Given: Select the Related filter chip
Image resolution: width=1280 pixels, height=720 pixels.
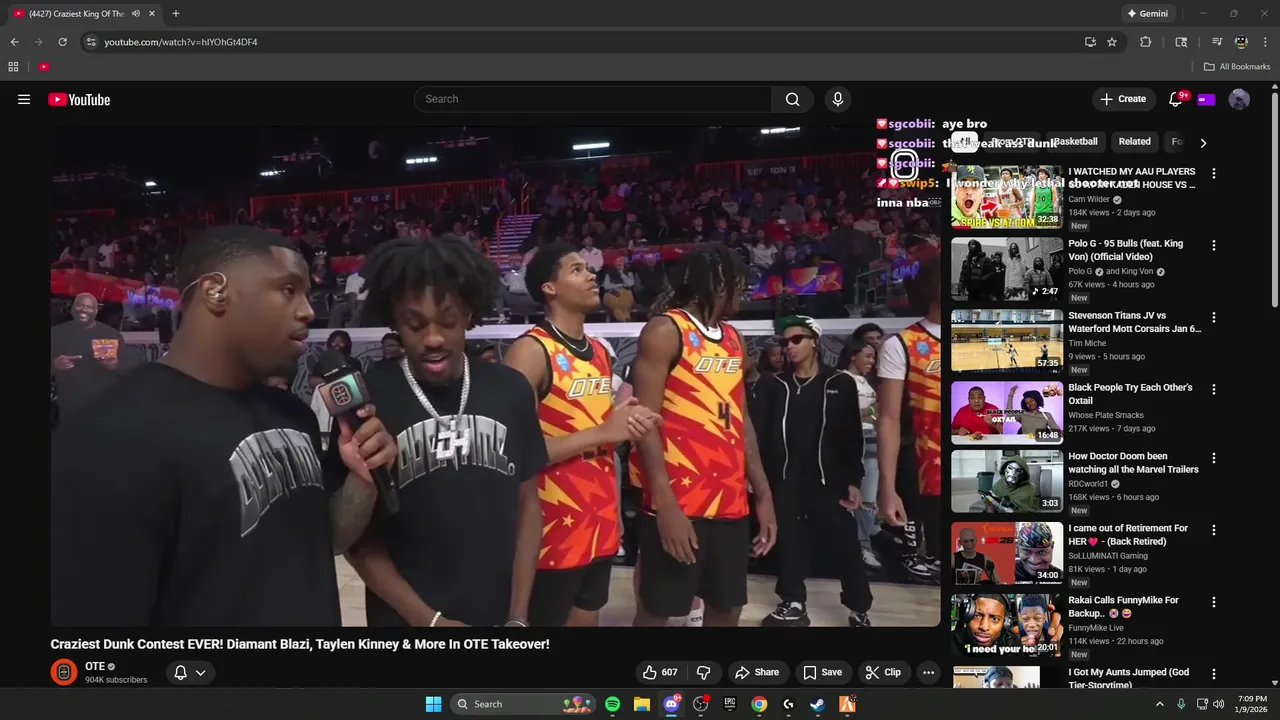Looking at the screenshot, I should 1134,142.
